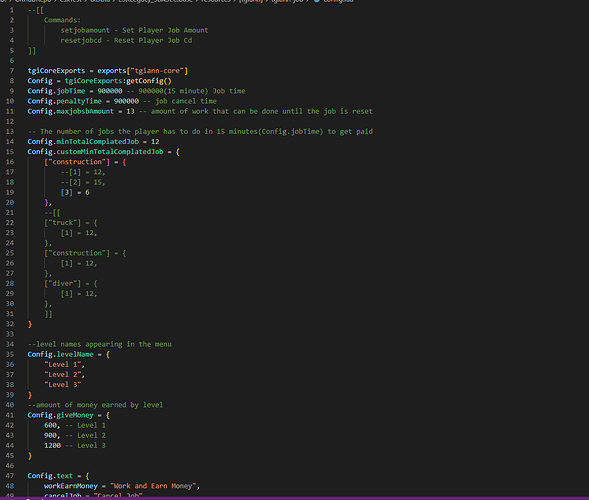Viewport: 589px width, 500px height.
Task: Click gutter line number 41
Action: [x=10, y=415]
